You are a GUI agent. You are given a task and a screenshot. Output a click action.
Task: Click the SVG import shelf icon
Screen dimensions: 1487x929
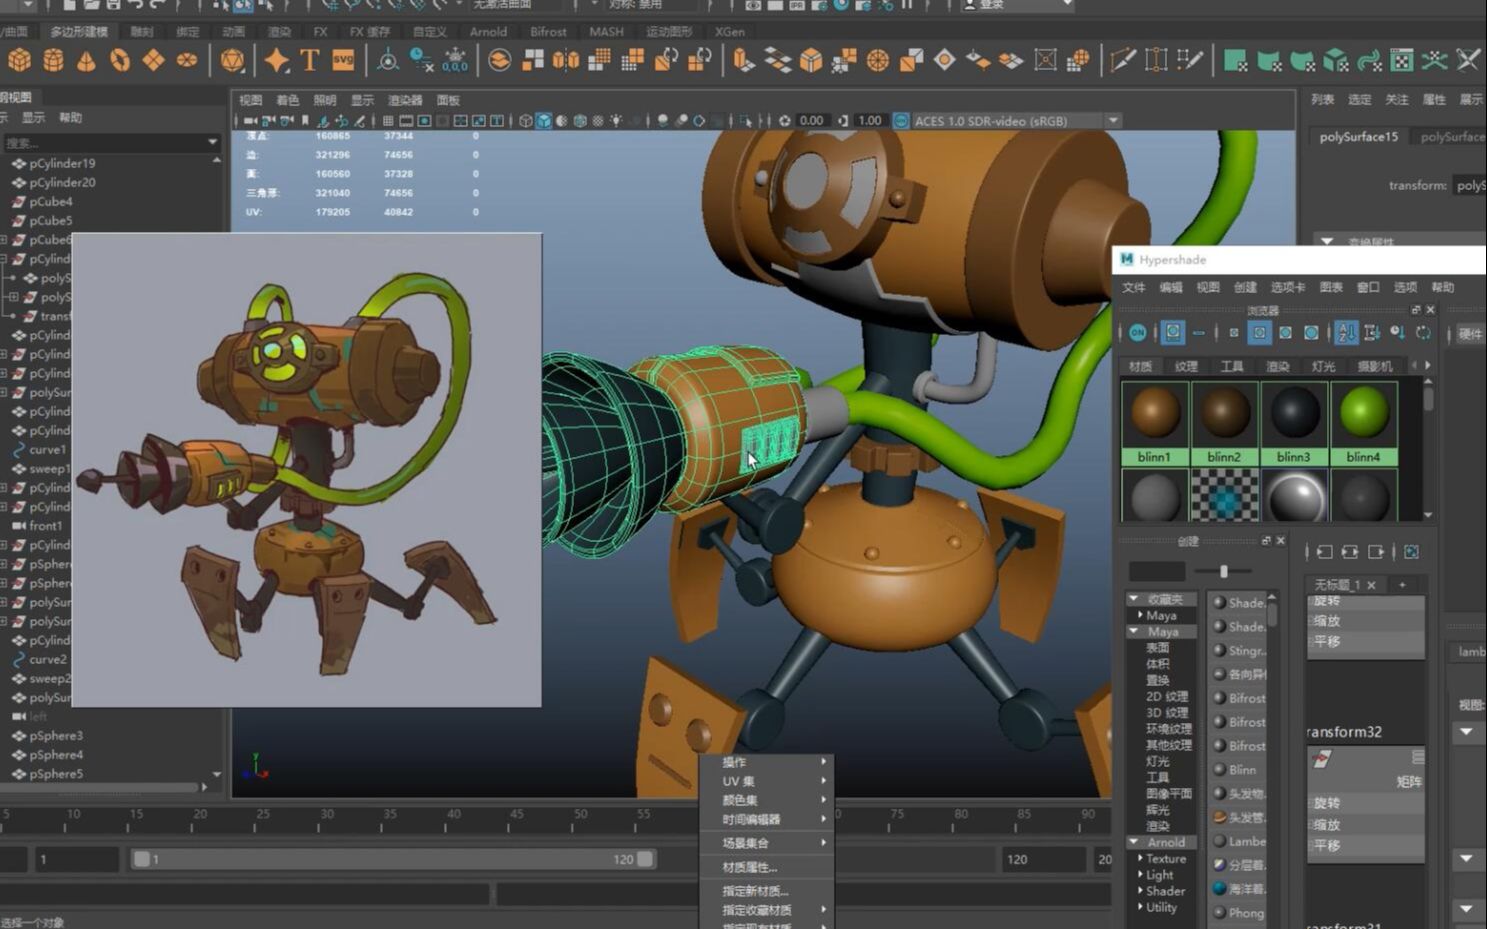(343, 61)
